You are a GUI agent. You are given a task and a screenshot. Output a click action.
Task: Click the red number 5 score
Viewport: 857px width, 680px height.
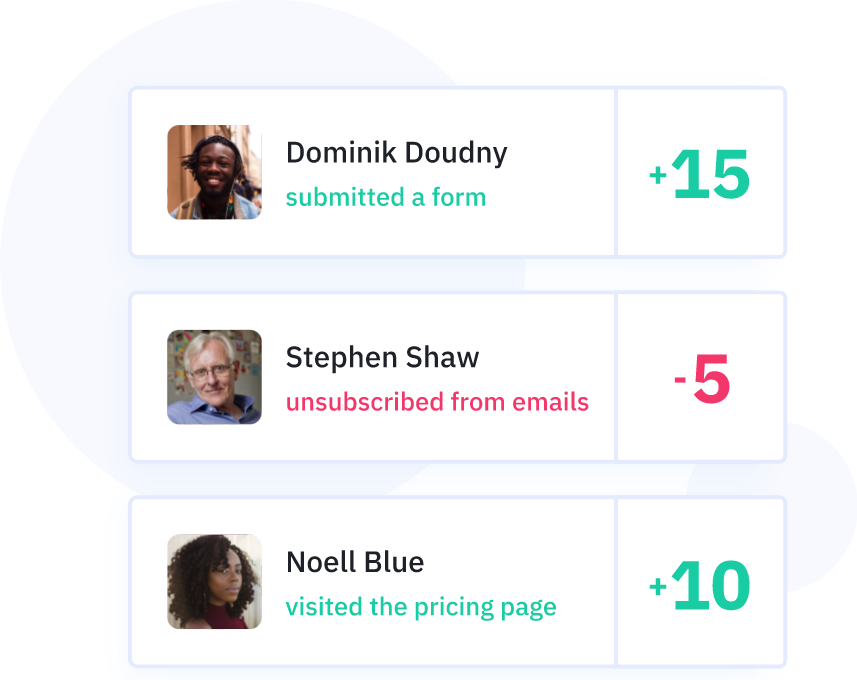(712, 381)
